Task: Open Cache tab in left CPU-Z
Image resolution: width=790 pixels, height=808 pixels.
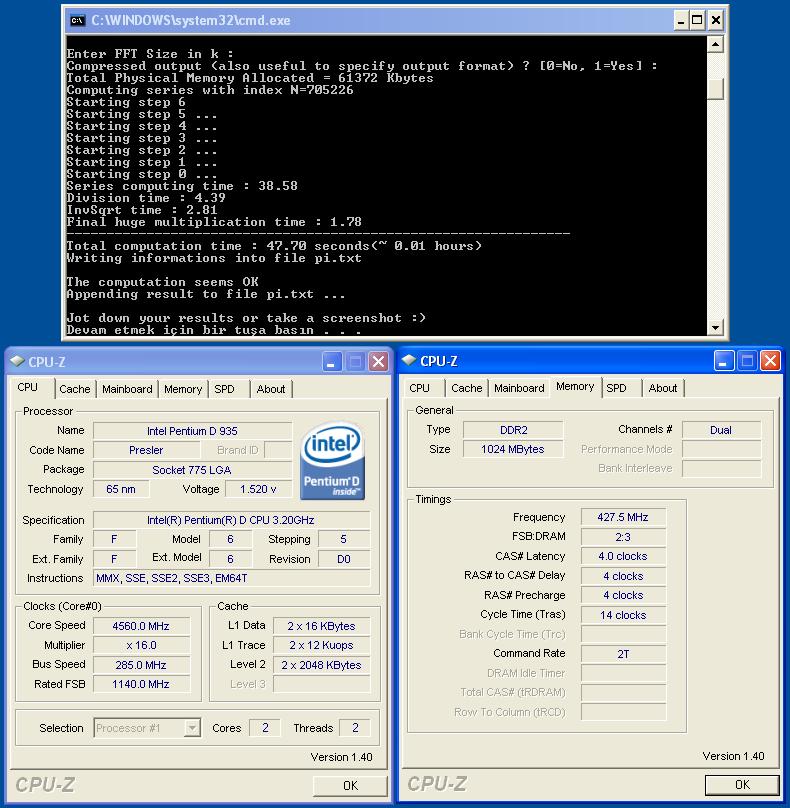Action: coord(75,389)
